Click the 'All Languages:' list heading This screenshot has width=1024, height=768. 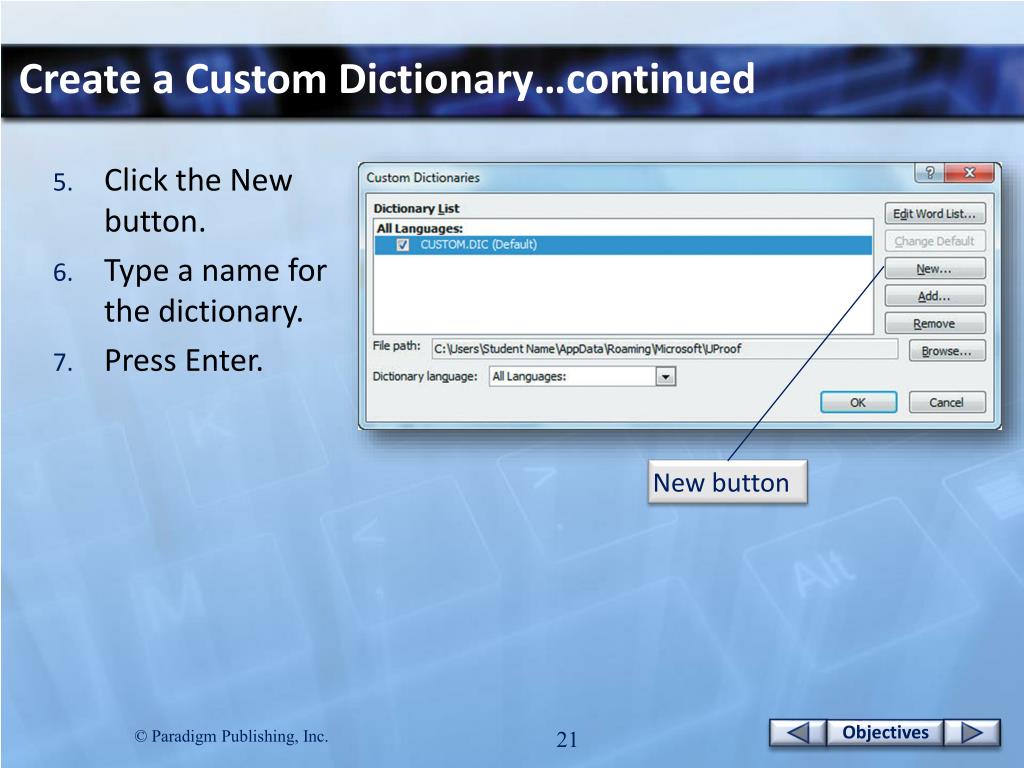pyautogui.click(x=420, y=229)
